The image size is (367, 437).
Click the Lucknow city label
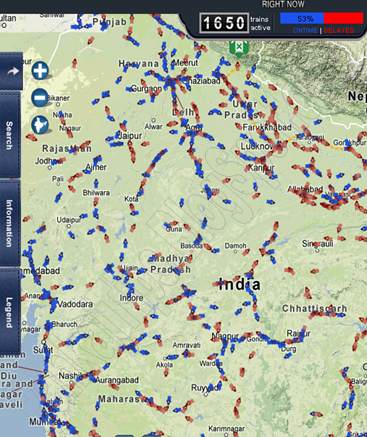(257, 146)
